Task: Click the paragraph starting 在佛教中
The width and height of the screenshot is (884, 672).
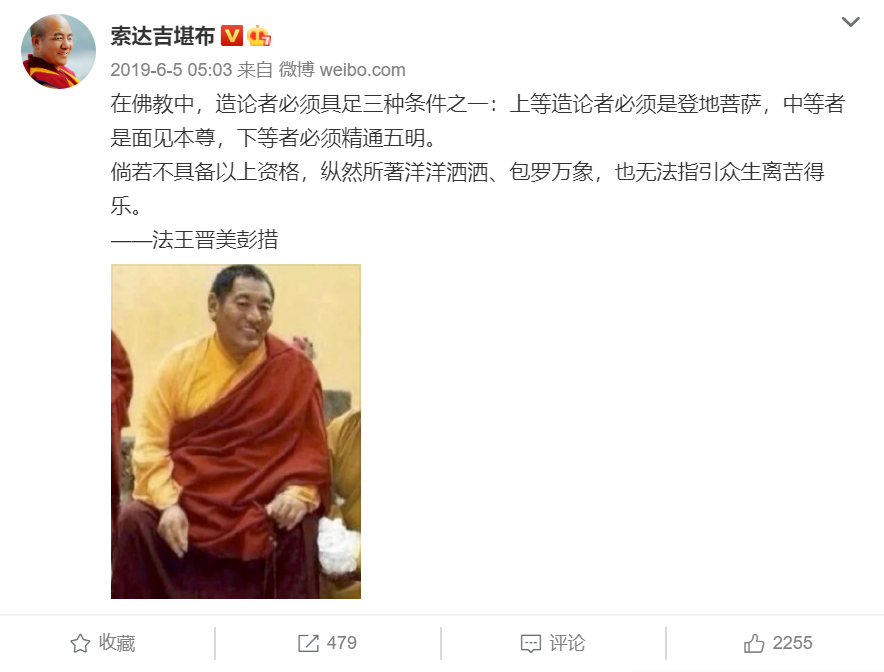Action: click(x=478, y=121)
